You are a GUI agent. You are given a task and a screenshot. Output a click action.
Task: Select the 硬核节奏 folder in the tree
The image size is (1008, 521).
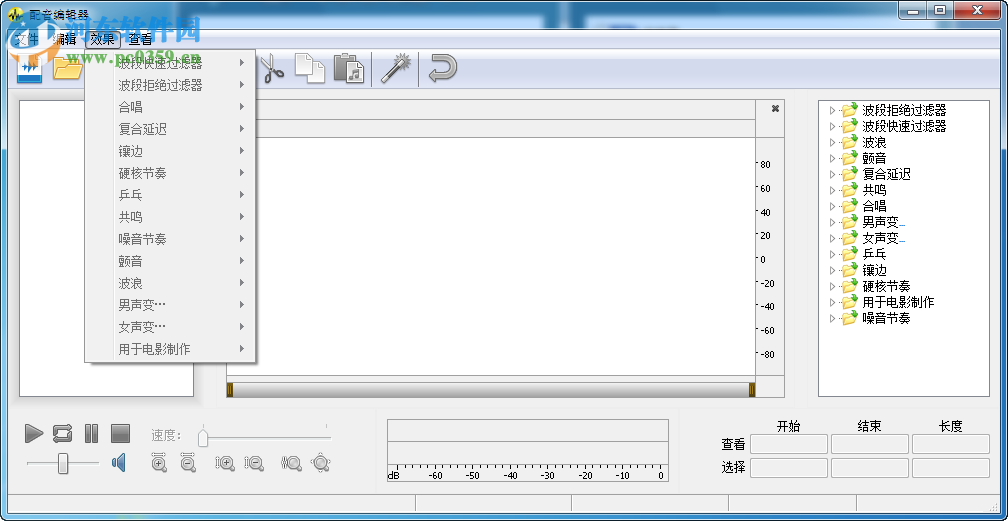coord(876,286)
